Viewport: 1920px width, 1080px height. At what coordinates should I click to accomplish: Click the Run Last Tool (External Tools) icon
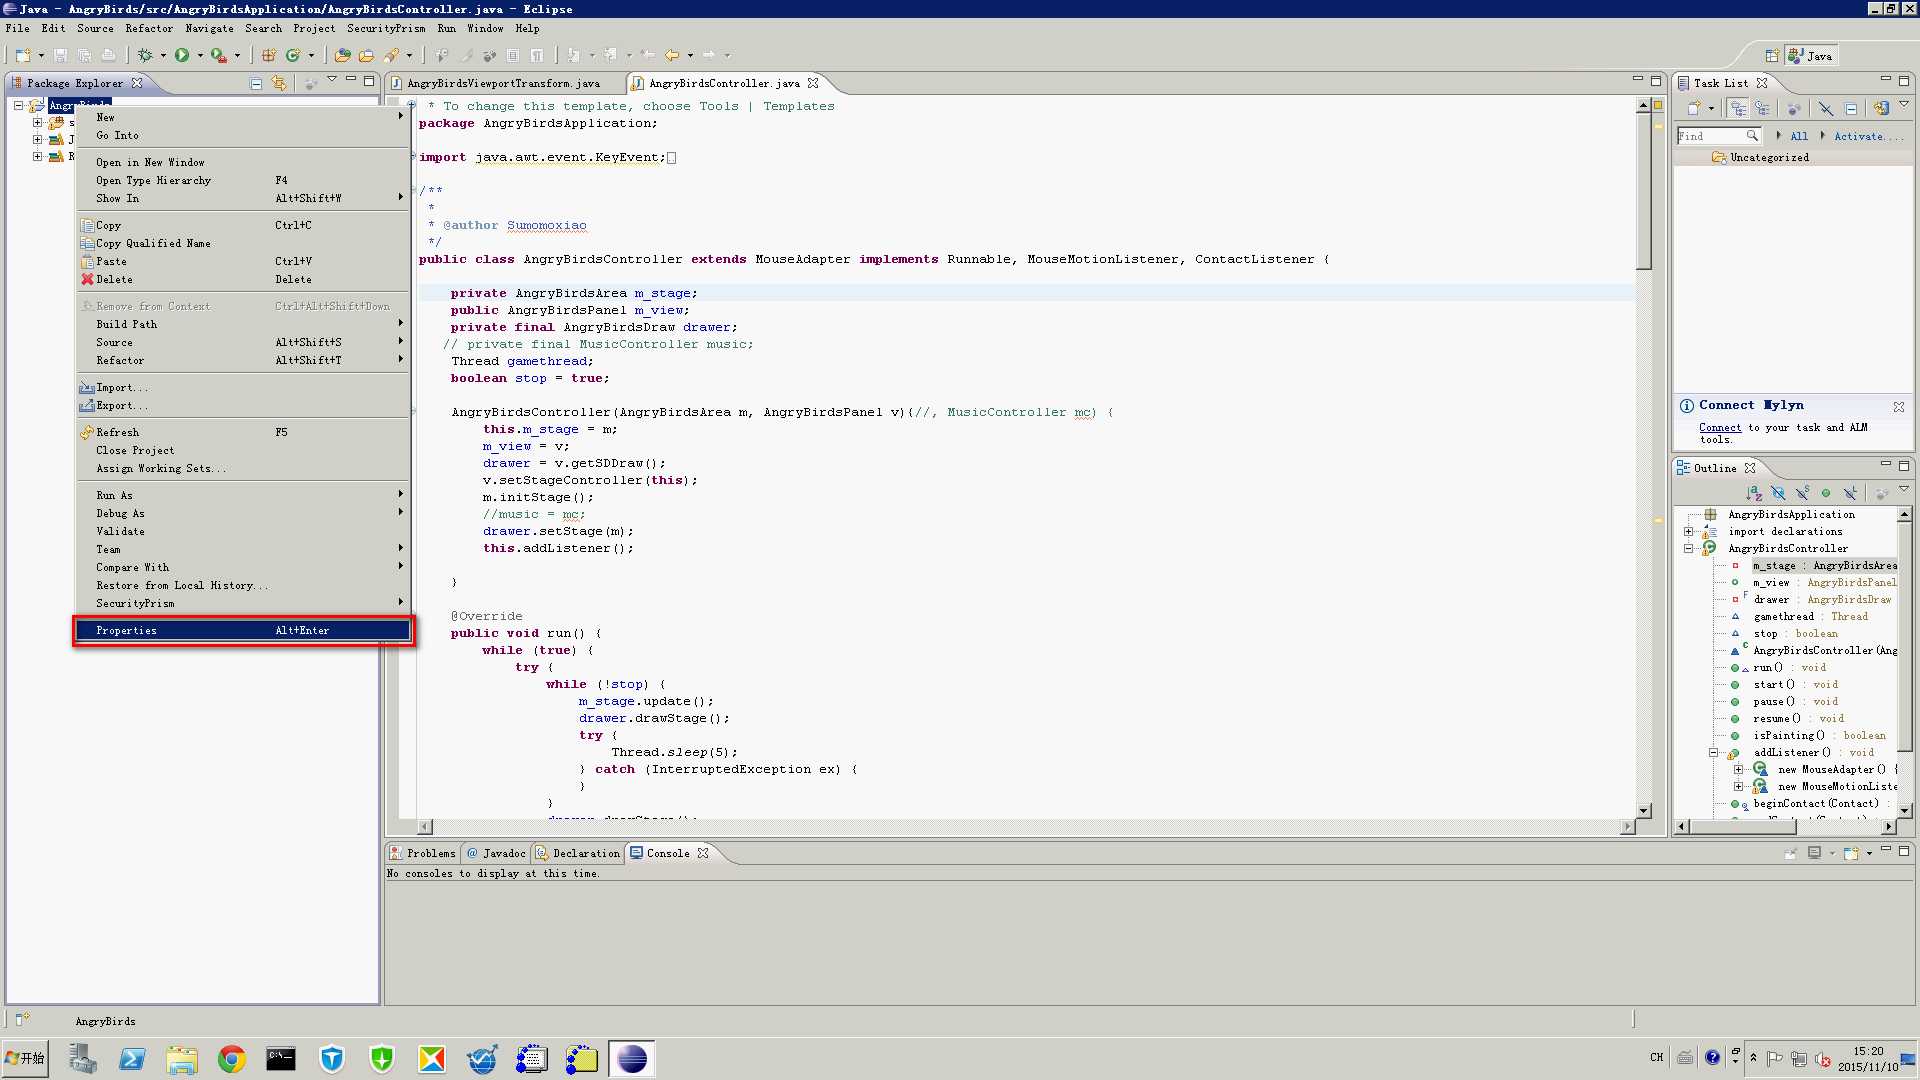(x=218, y=55)
